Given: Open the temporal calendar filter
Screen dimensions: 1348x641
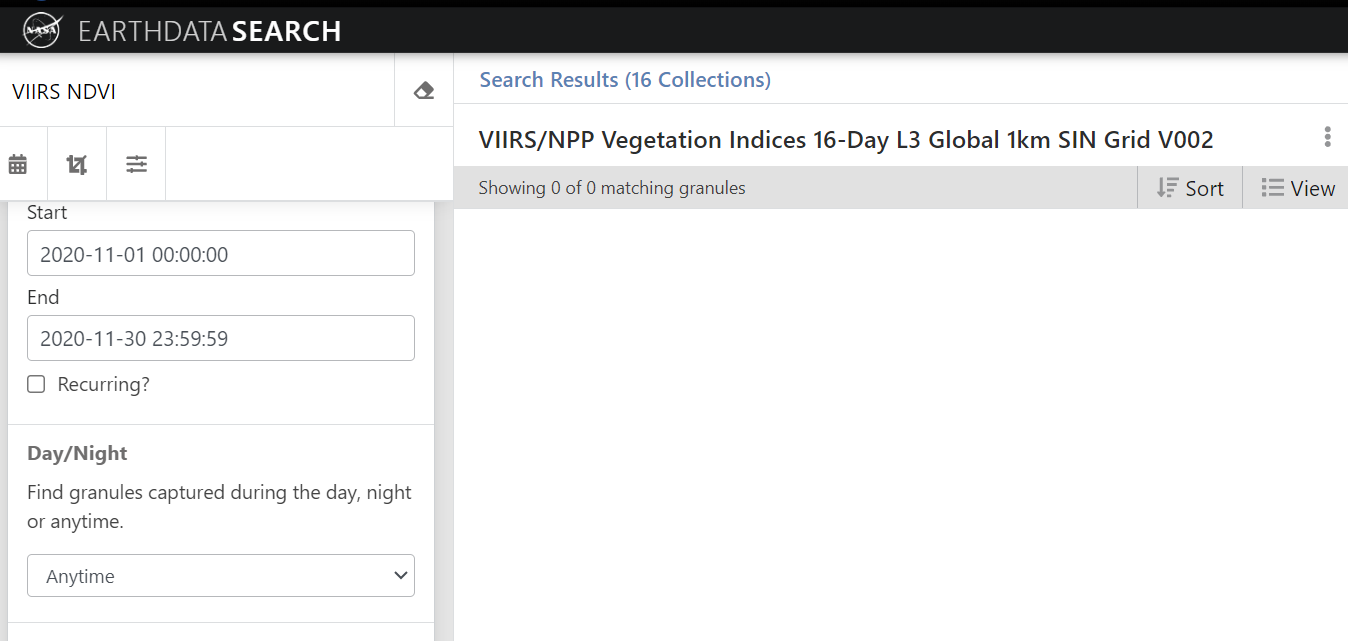Looking at the screenshot, I should (x=18, y=164).
